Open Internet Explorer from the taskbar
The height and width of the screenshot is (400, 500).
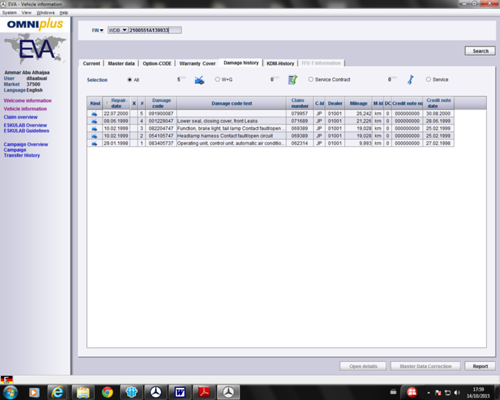click(58, 392)
